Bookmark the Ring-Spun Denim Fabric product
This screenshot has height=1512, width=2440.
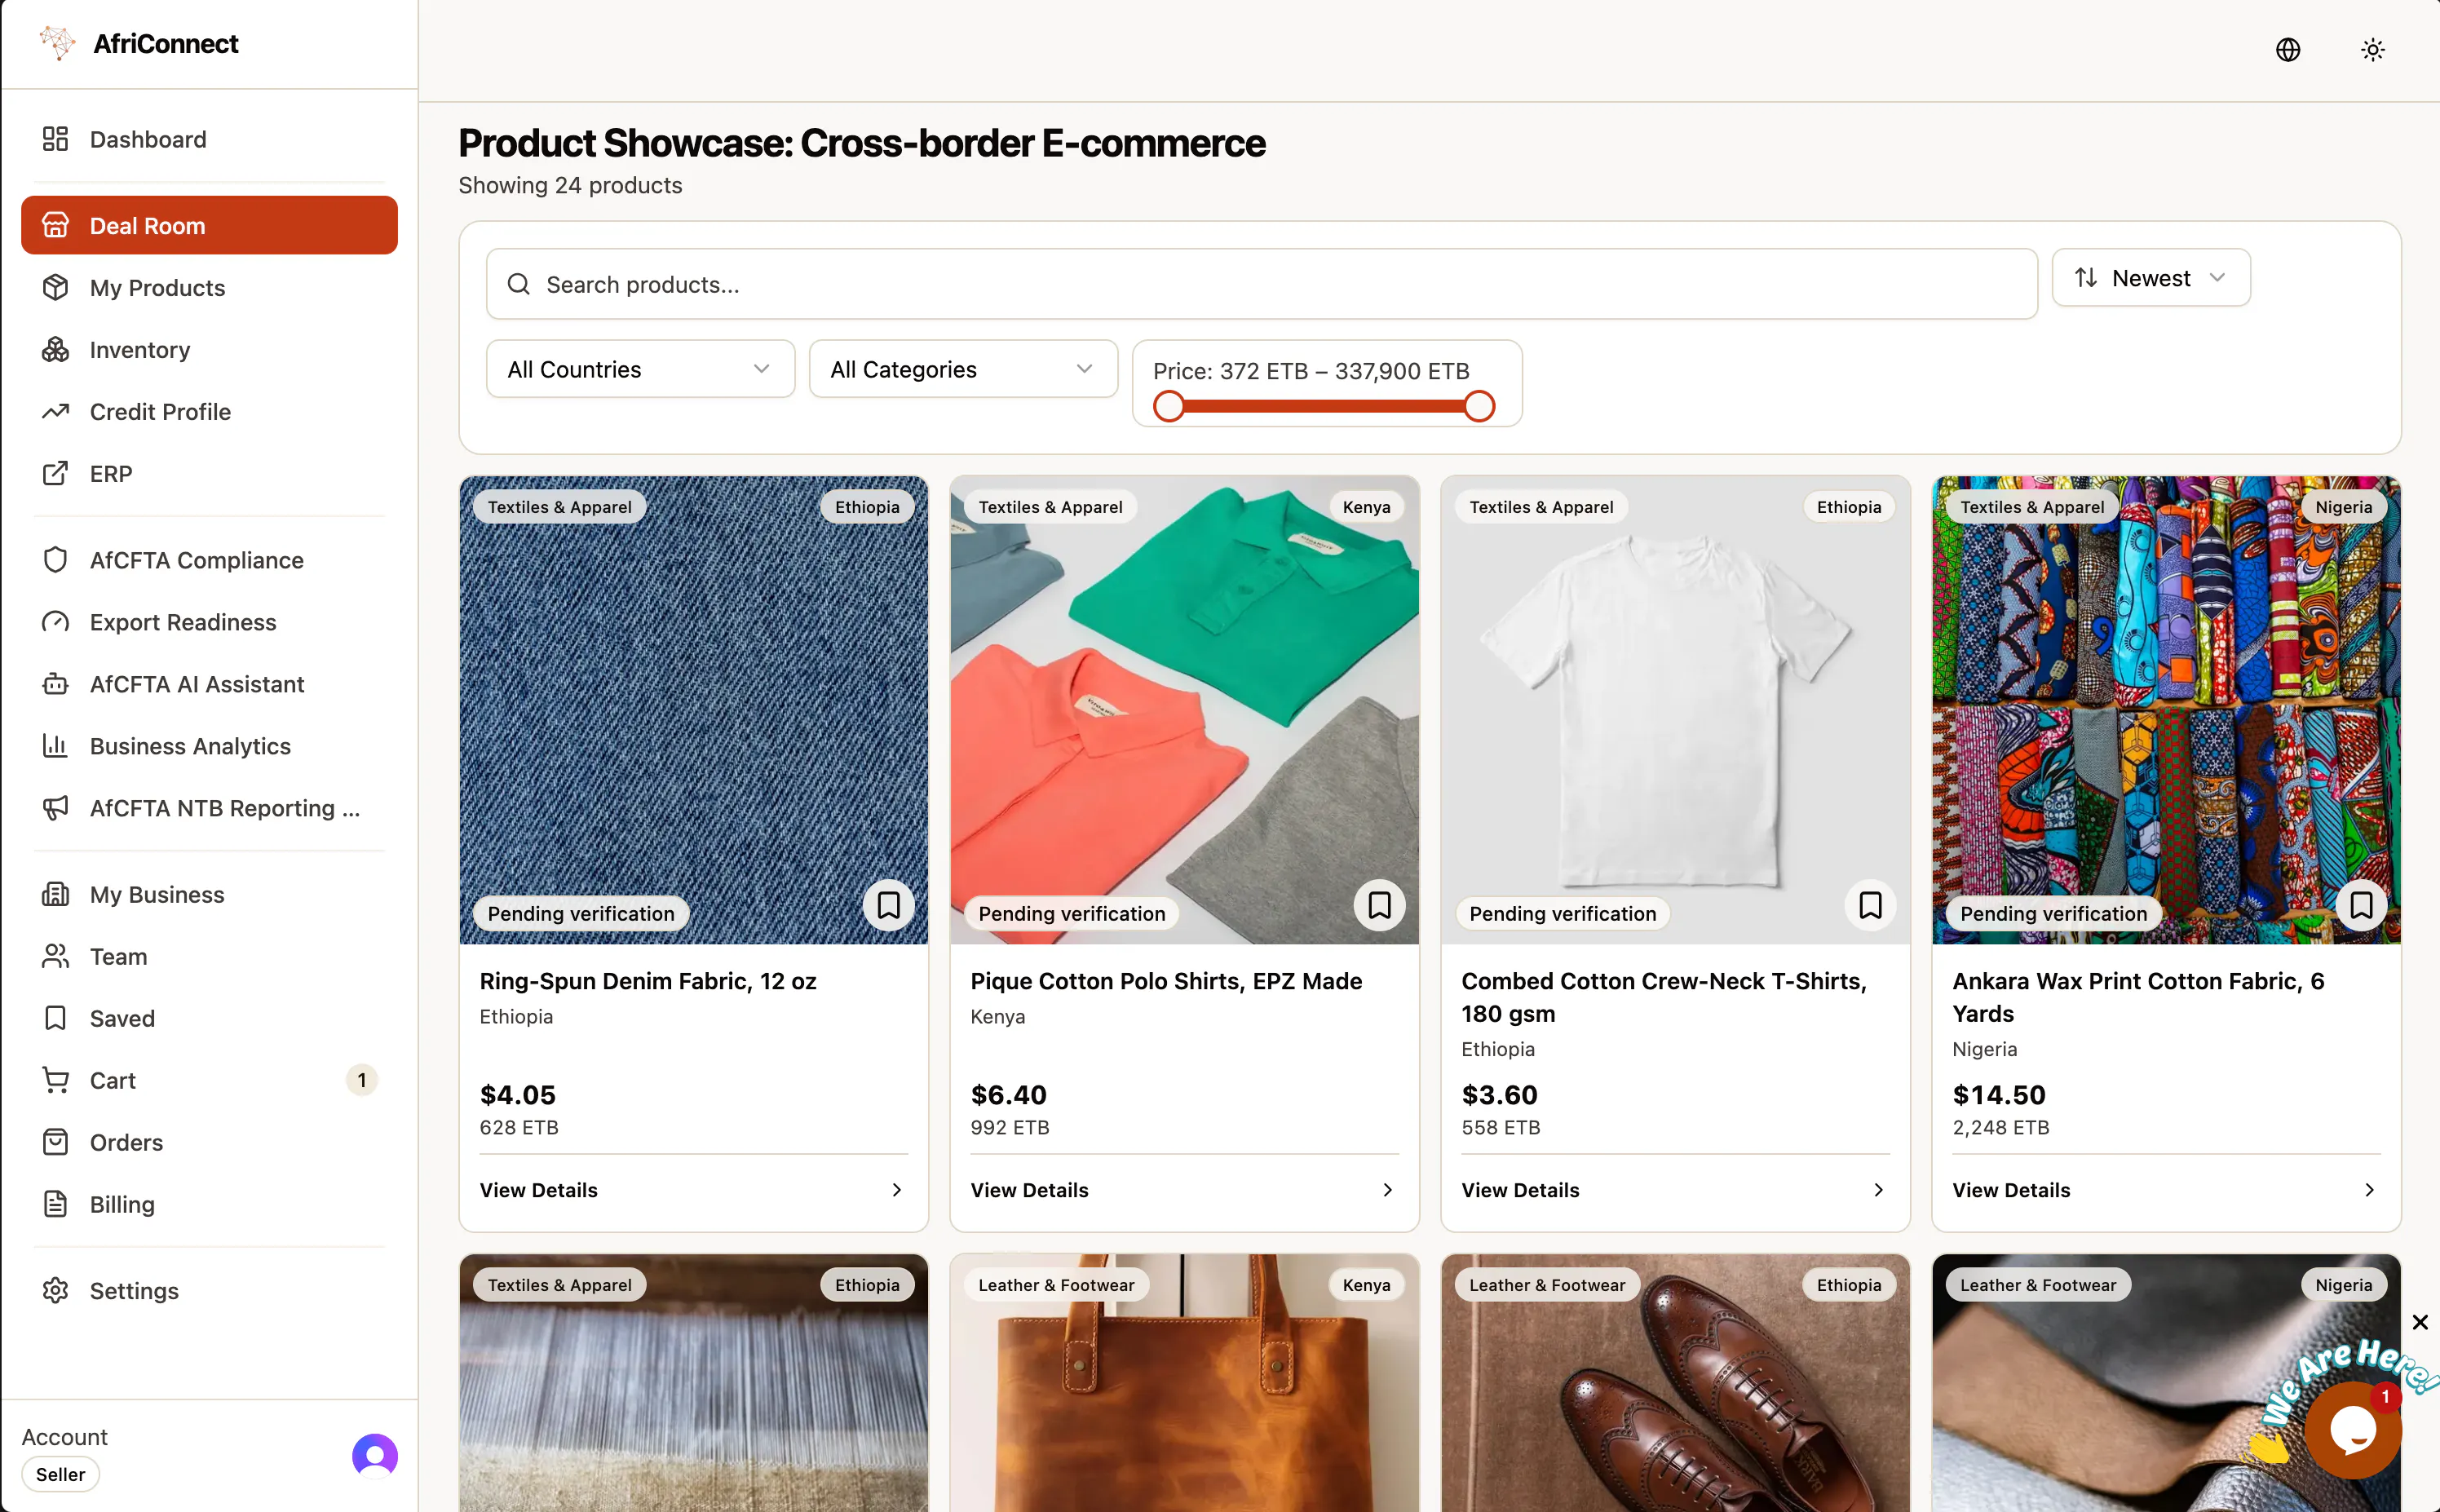click(x=888, y=905)
